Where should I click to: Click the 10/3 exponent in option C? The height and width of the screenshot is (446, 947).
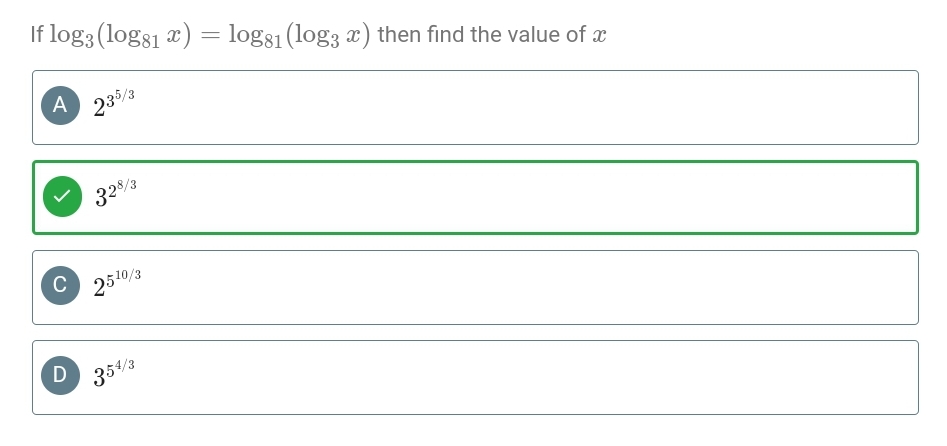127,275
